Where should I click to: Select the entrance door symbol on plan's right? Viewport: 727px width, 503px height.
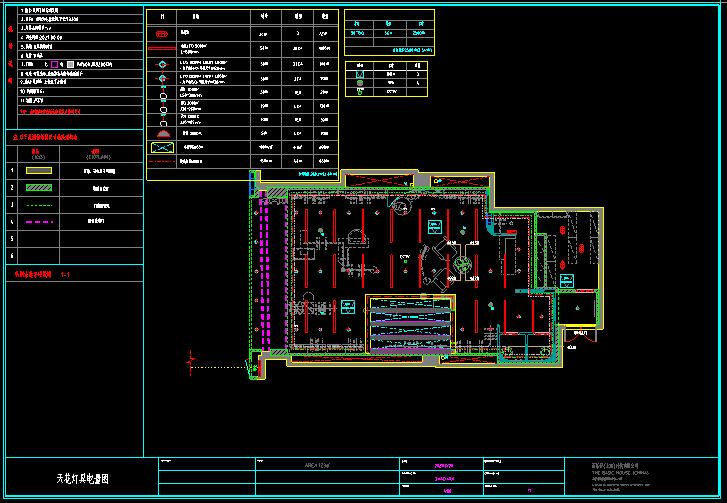point(580,335)
